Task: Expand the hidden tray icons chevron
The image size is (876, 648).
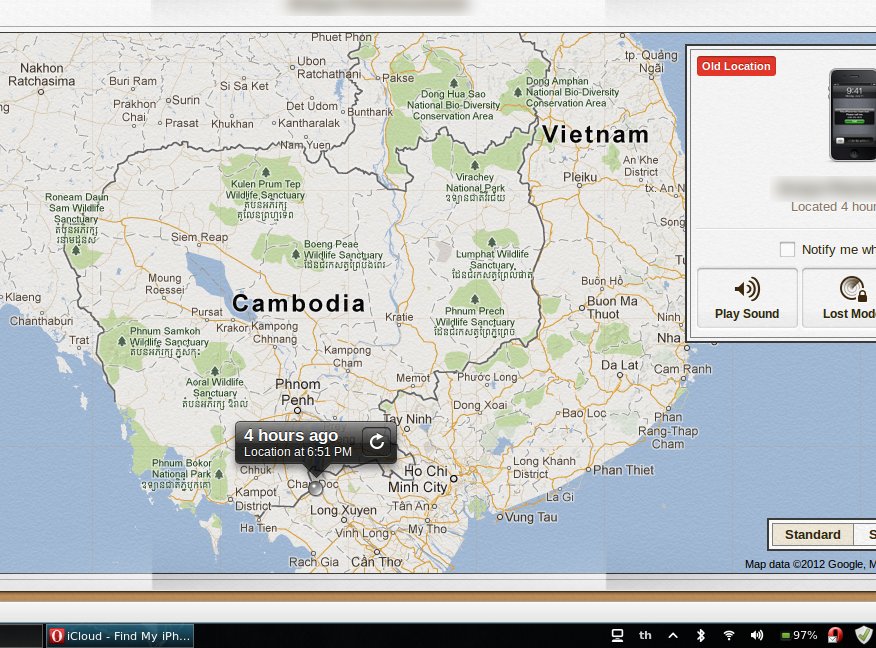Action: (673, 635)
